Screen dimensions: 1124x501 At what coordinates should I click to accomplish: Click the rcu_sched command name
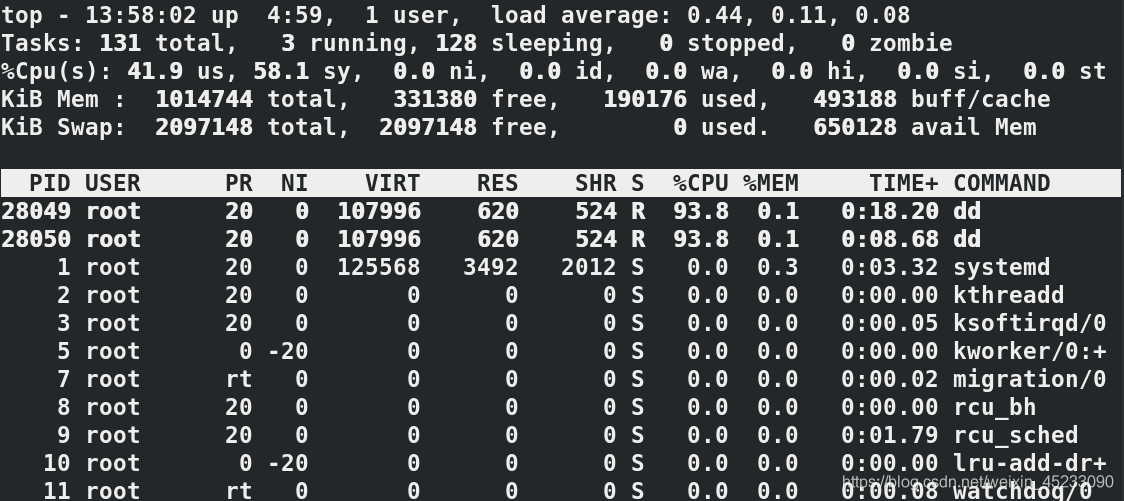[x=1016, y=435]
